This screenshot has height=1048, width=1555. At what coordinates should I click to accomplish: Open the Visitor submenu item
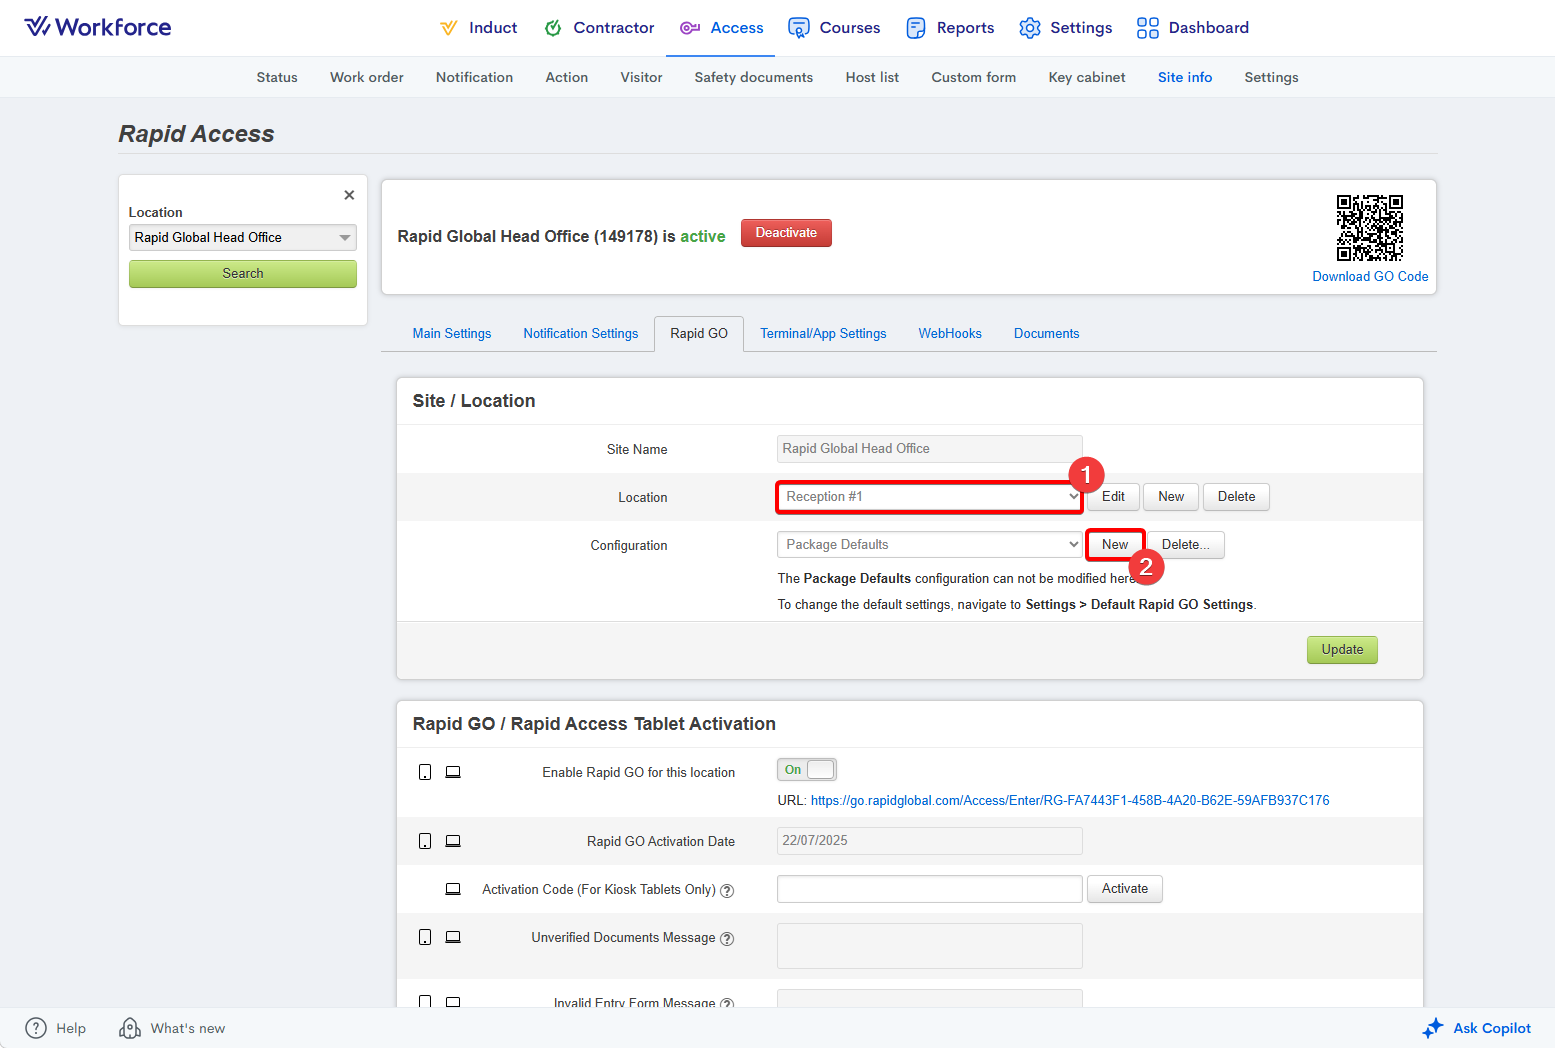pyautogui.click(x=641, y=77)
